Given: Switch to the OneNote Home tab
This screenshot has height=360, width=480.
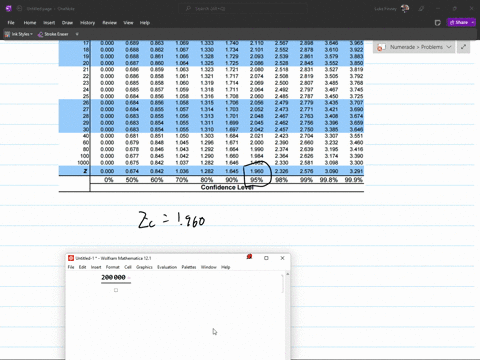Looking at the screenshot, I should click(x=30, y=23).
